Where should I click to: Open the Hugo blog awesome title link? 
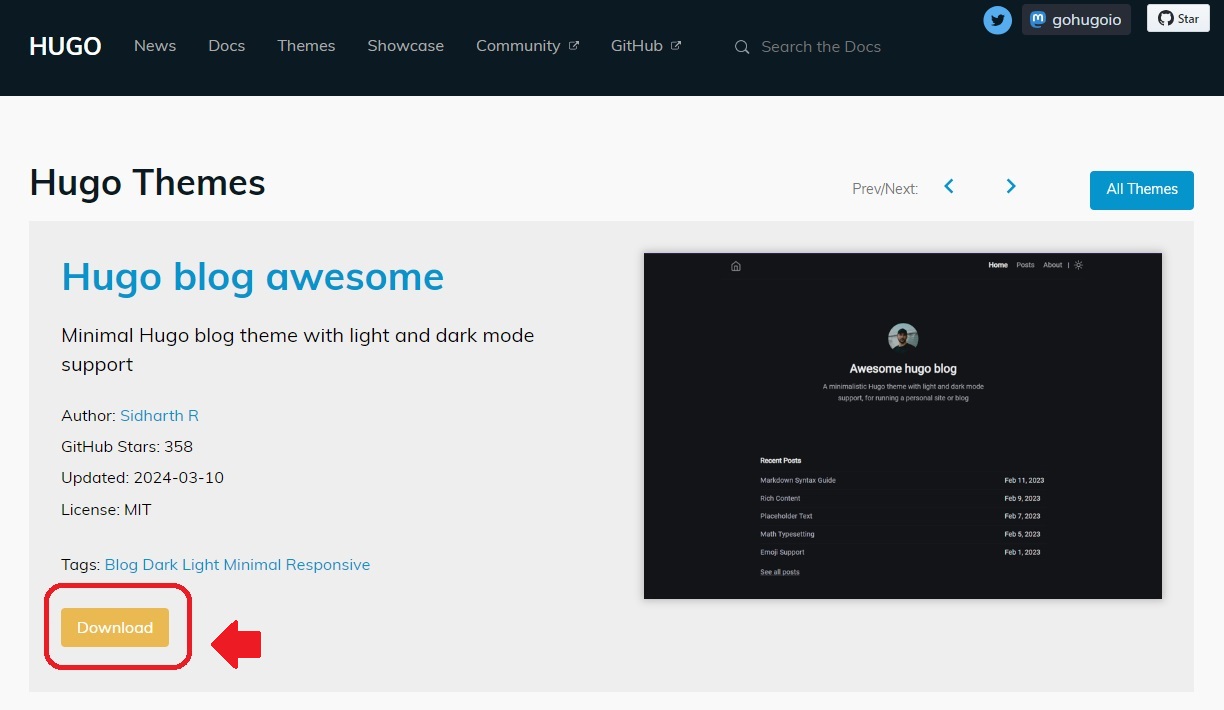253,277
